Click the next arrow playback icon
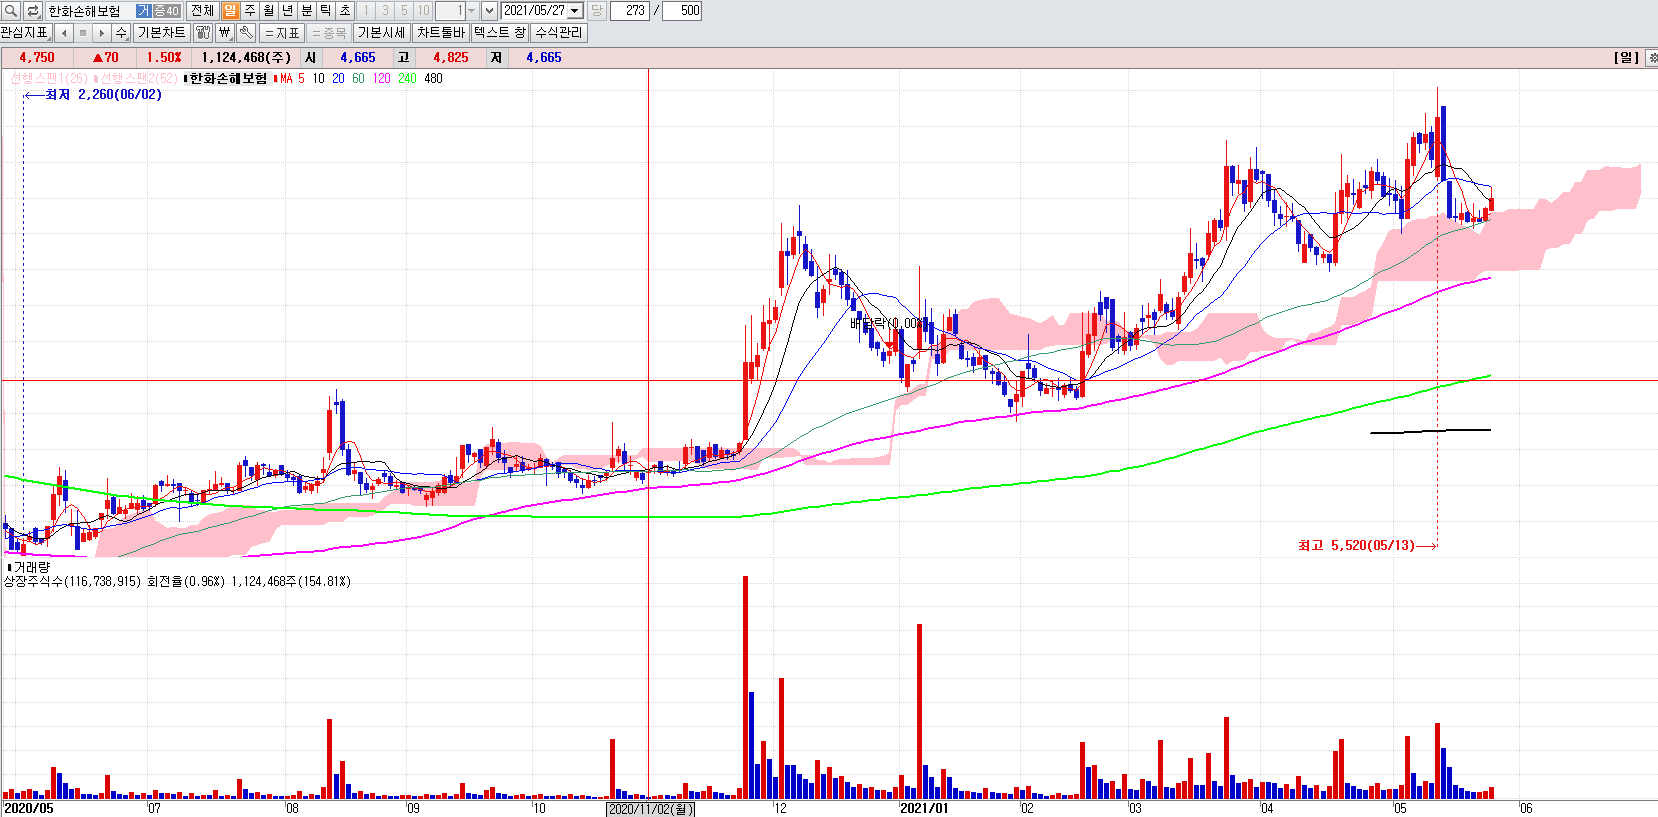This screenshot has height=817, width=1658. (x=102, y=33)
